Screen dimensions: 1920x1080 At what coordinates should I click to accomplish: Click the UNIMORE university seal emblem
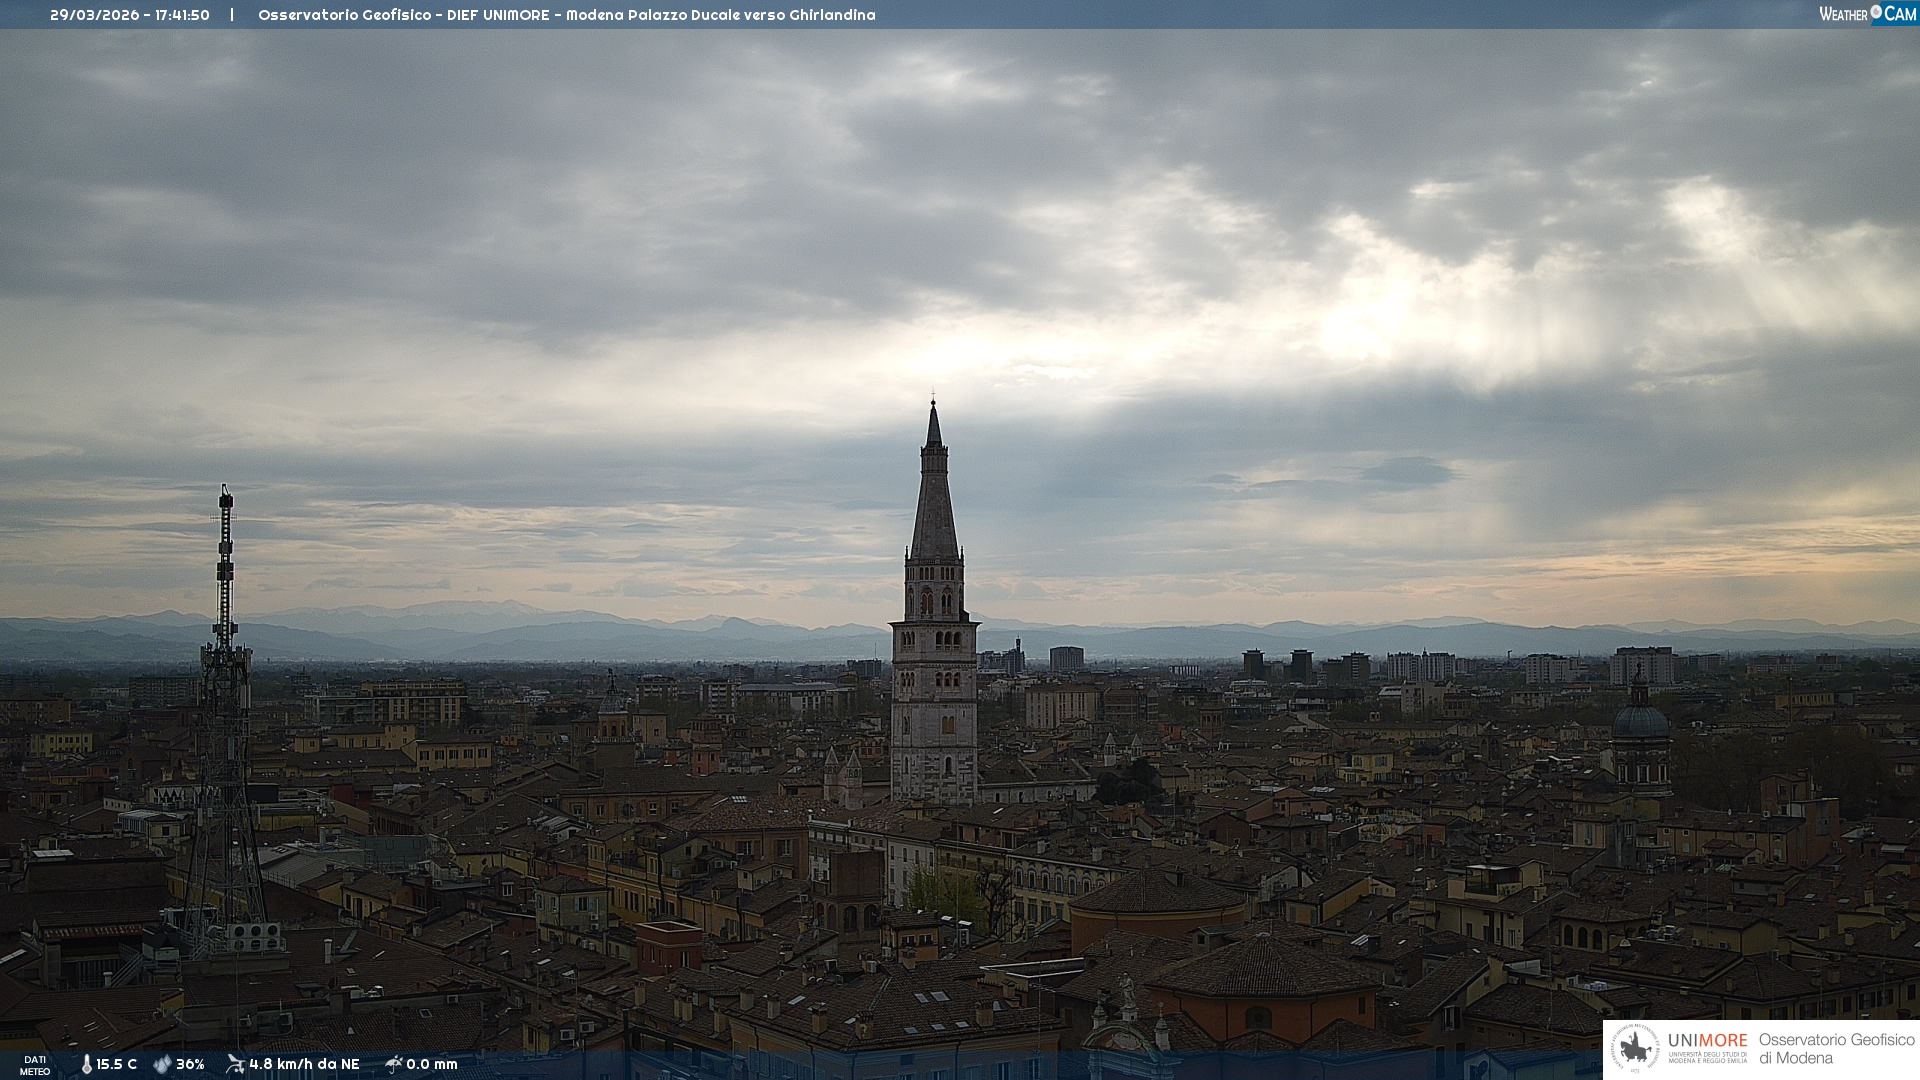[1635, 1049]
